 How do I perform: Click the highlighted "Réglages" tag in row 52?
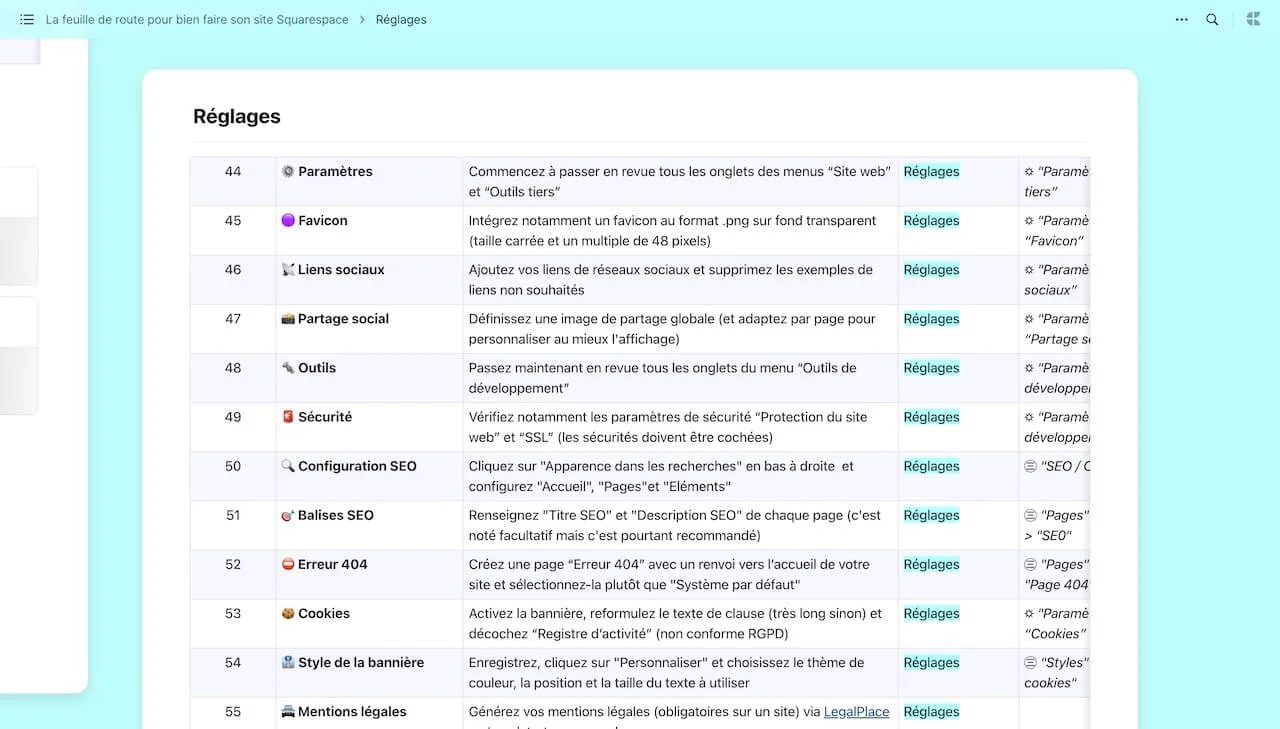pos(931,564)
